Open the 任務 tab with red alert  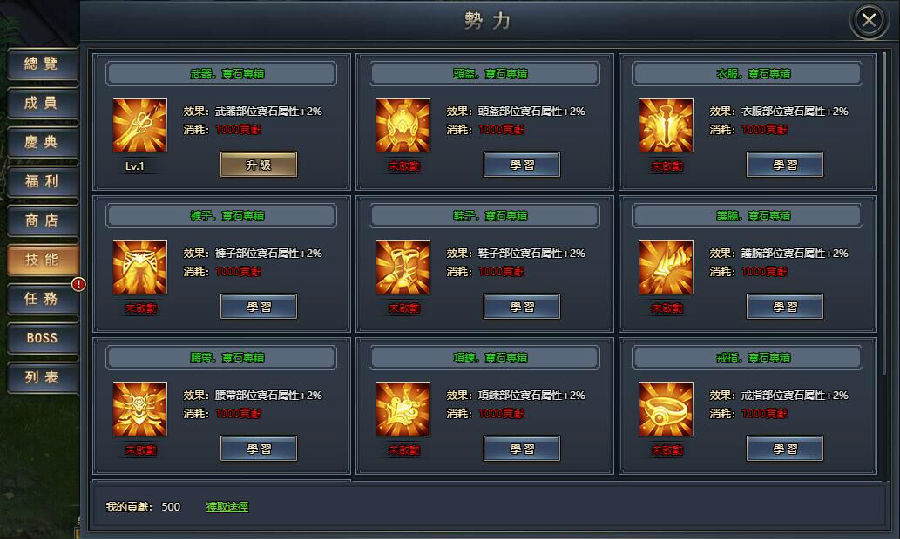click(x=42, y=298)
